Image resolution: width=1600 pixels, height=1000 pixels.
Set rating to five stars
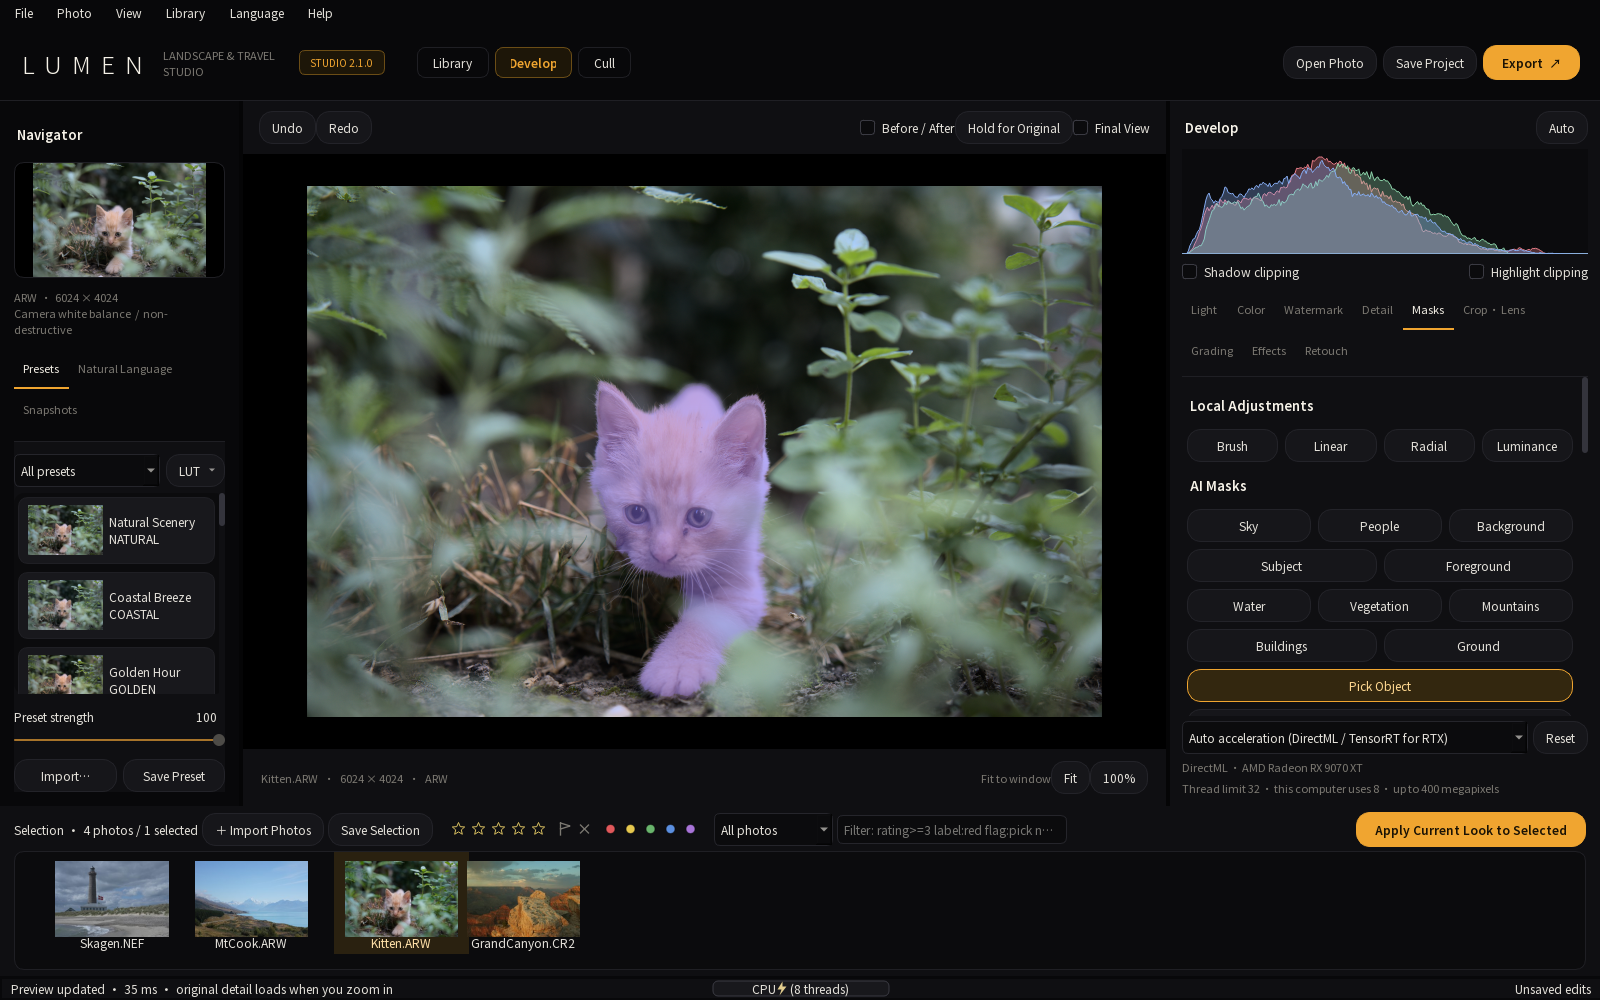538,829
